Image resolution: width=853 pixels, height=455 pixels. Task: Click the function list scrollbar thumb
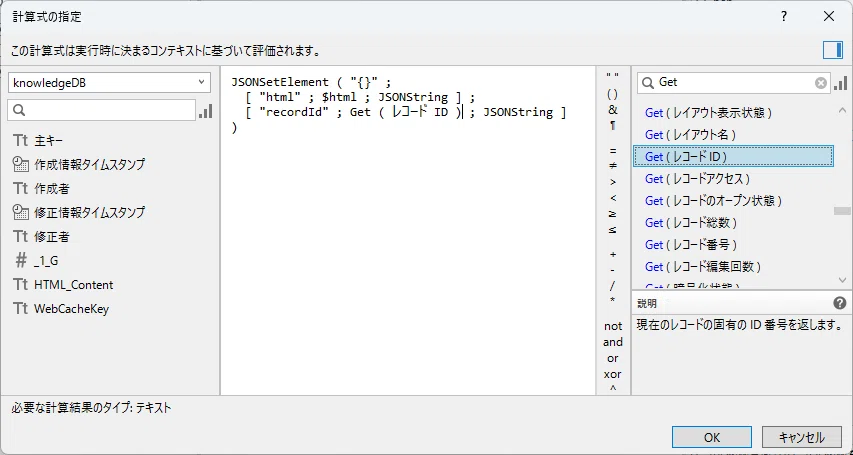click(x=843, y=211)
